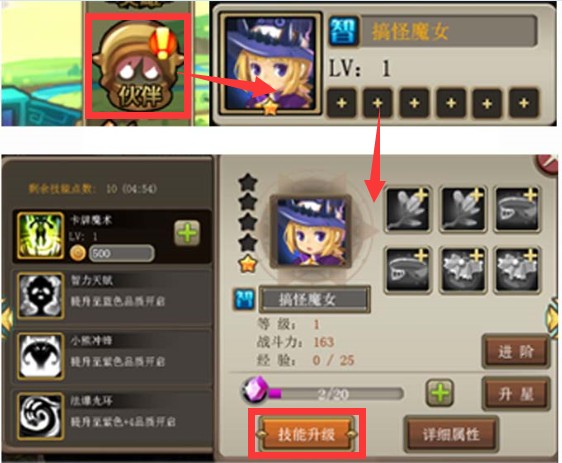The width and height of the screenshot is (562, 463).
Task: Click the purple gem progress bar 2/20
Action: point(322,393)
